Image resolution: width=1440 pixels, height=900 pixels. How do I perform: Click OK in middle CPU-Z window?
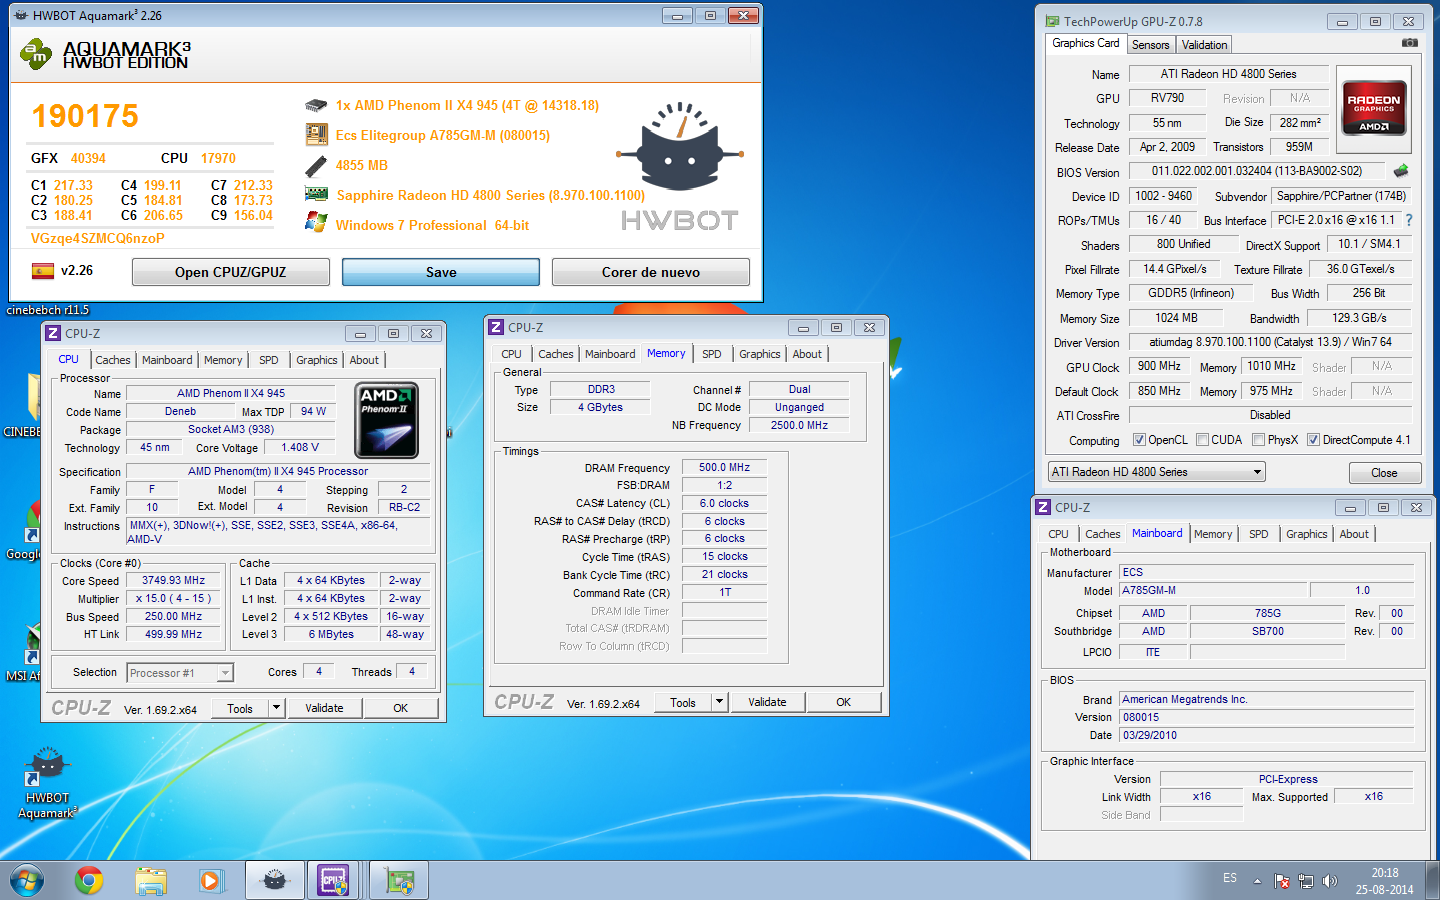coord(844,702)
